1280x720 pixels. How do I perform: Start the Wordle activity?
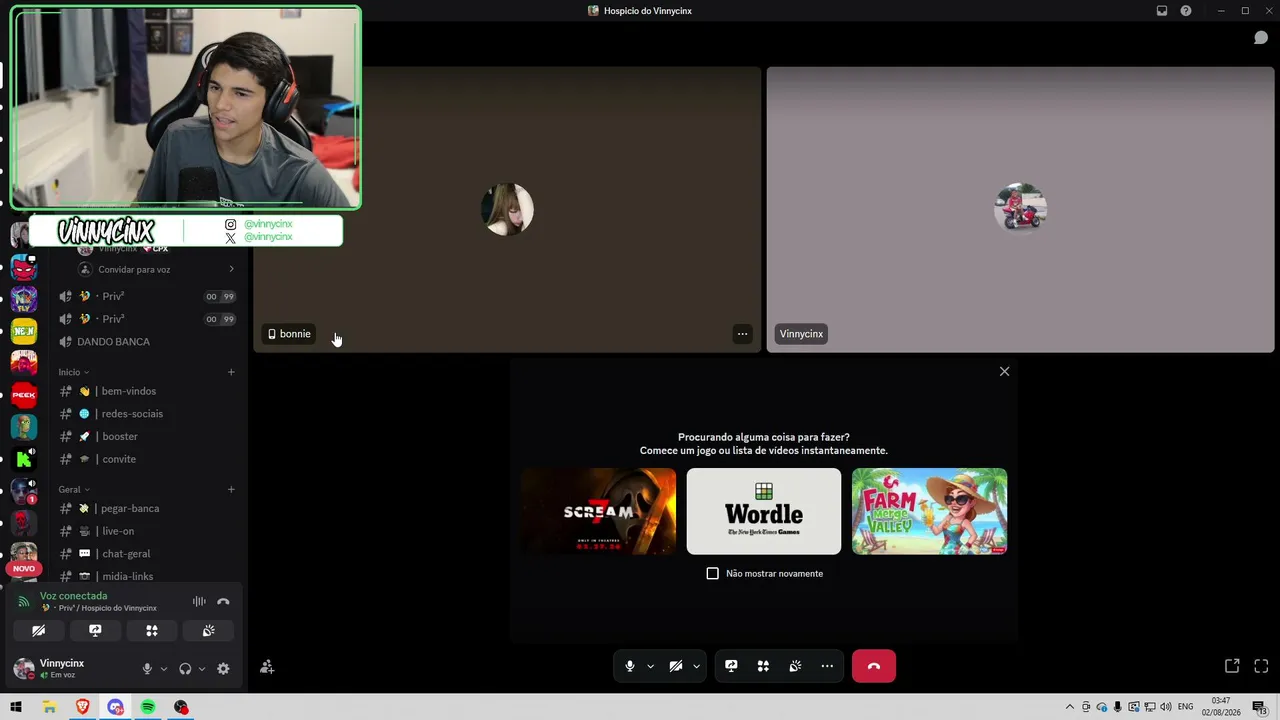(x=764, y=511)
